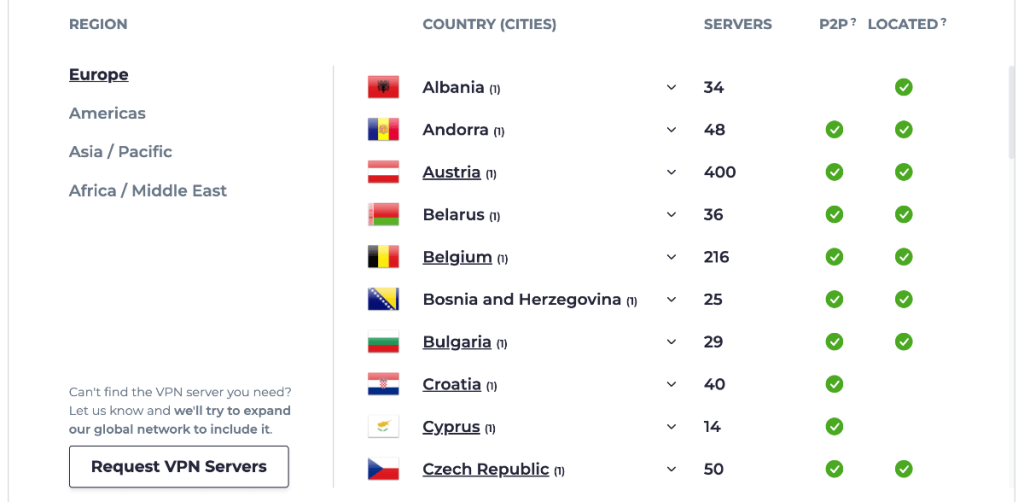Click the Belarus flag icon
The image size is (1024, 502).
(x=383, y=215)
